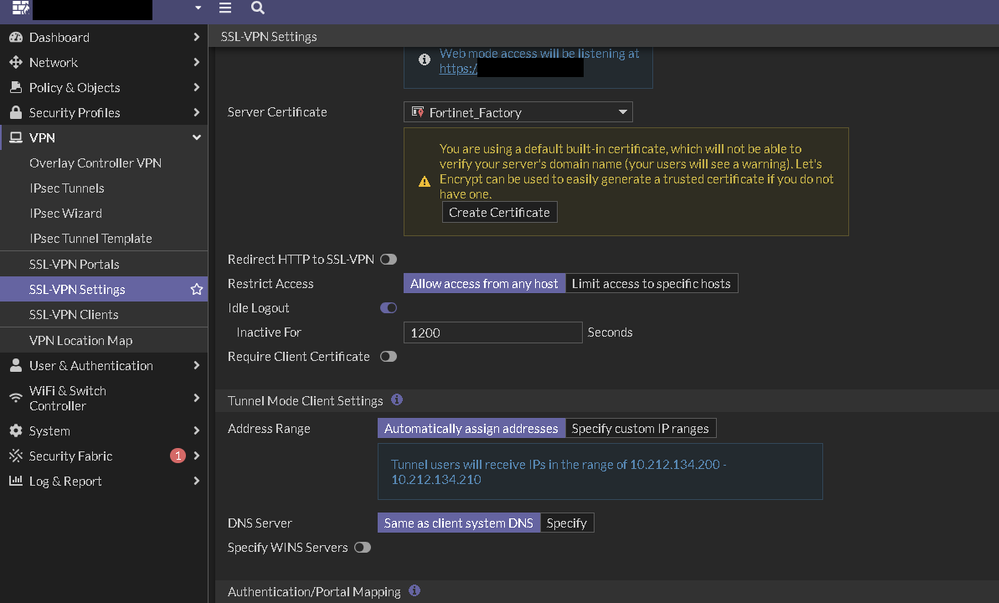Viewport: 999px width, 603px height.
Task: Turn on Require Client Certificate toggle
Action: 388,357
